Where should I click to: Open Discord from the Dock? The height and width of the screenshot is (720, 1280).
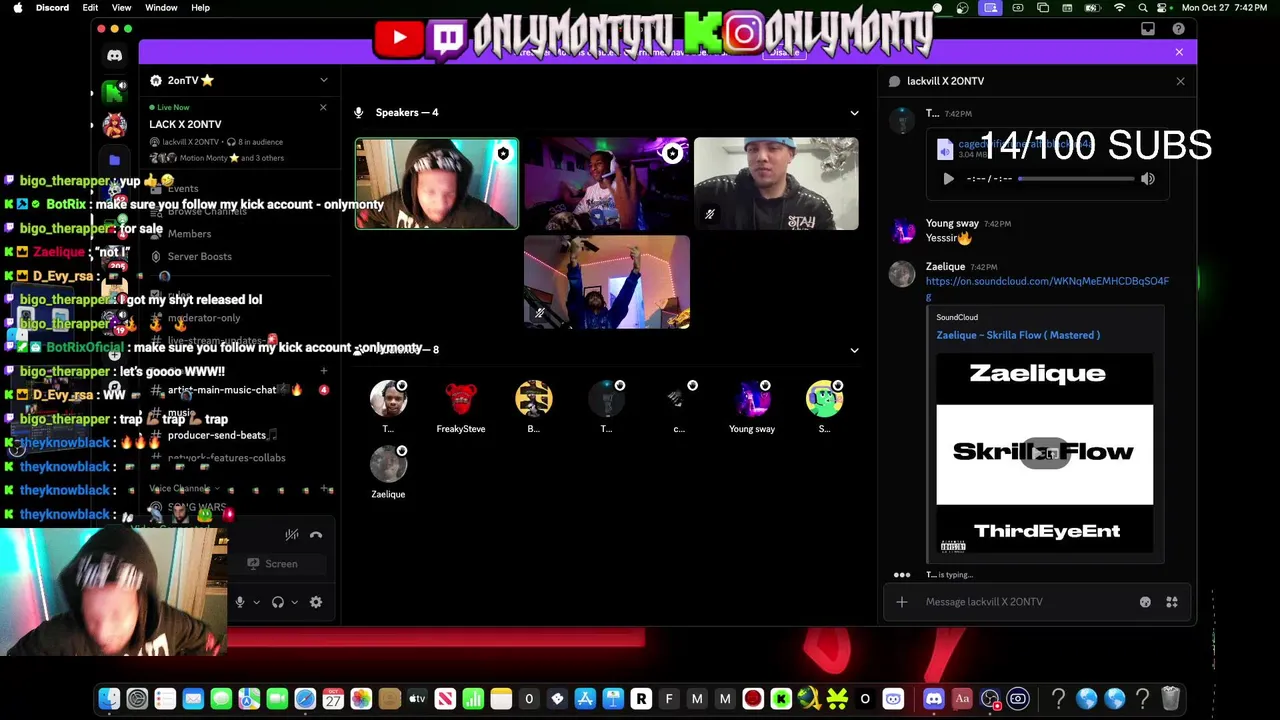[934, 699]
